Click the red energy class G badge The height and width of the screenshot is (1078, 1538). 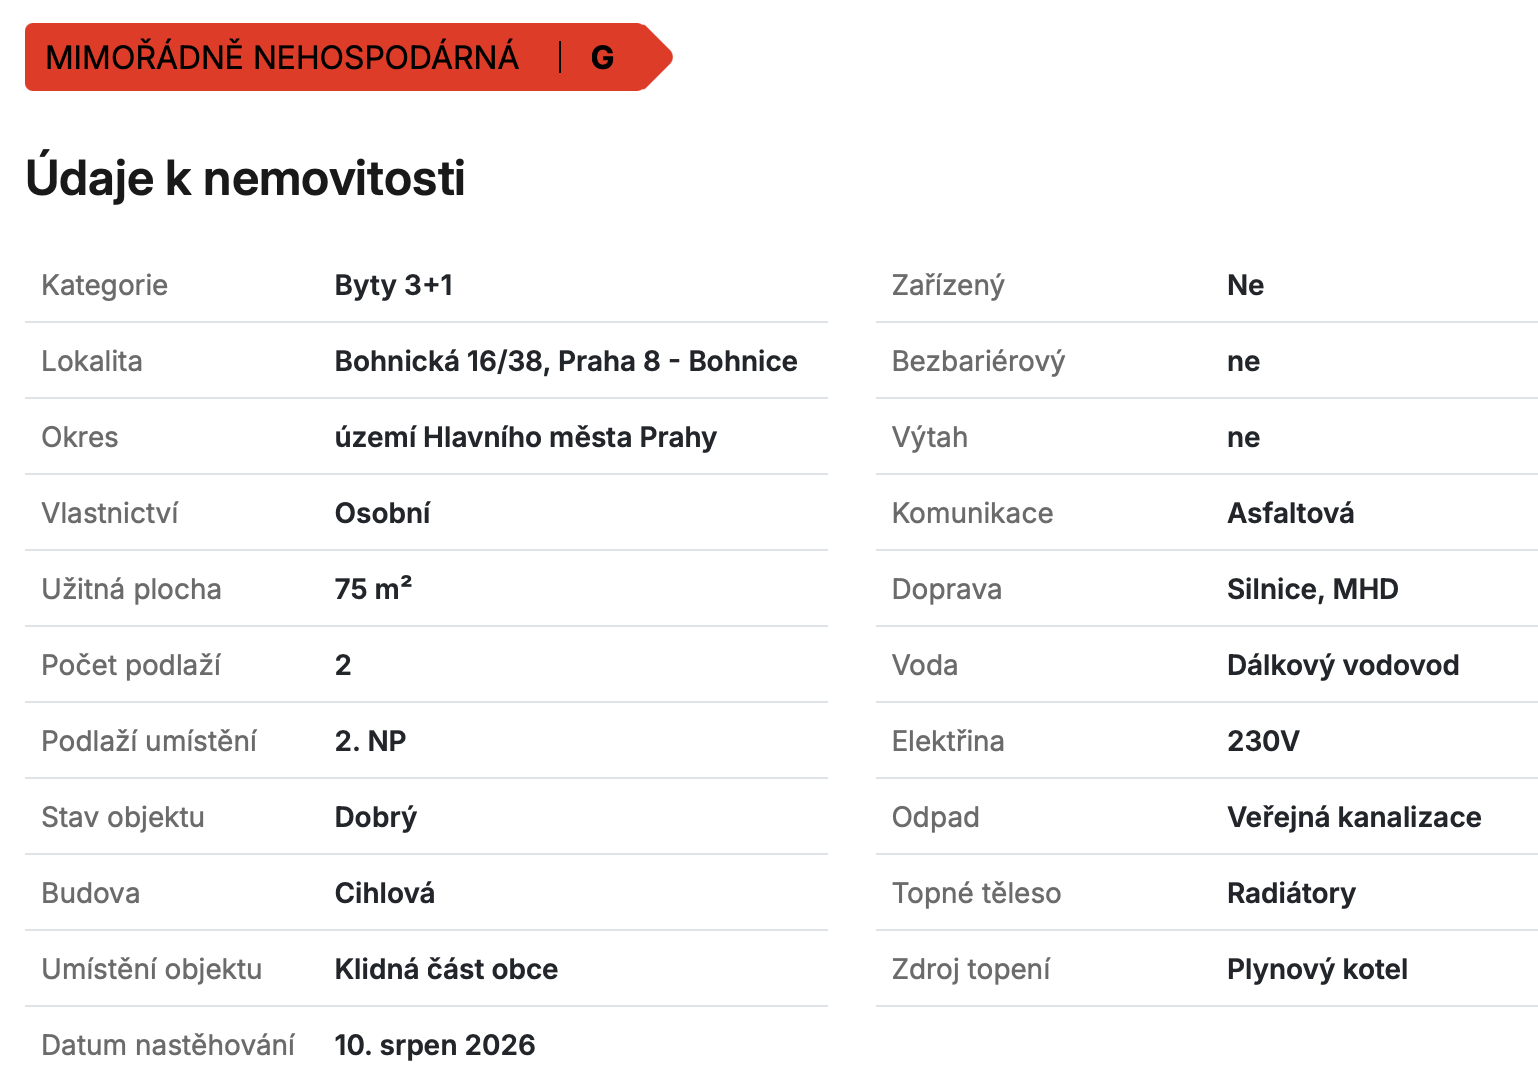tap(348, 57)
